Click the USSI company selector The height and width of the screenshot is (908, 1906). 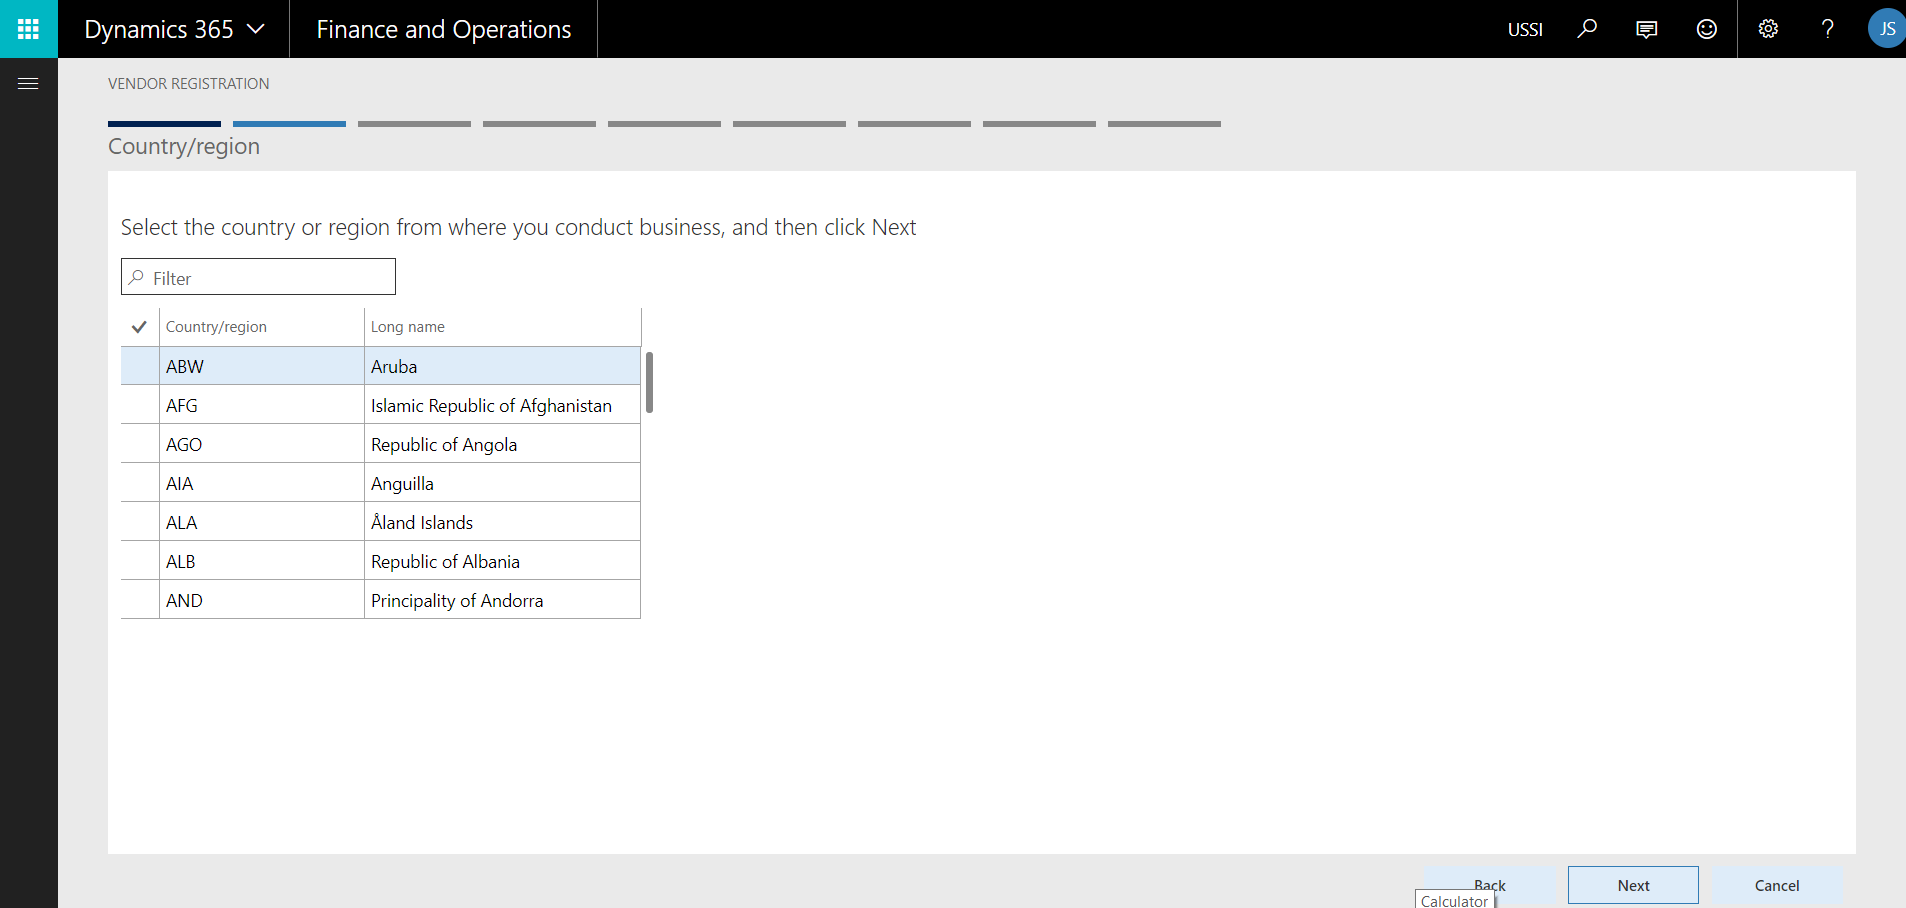pos(1525,30)
